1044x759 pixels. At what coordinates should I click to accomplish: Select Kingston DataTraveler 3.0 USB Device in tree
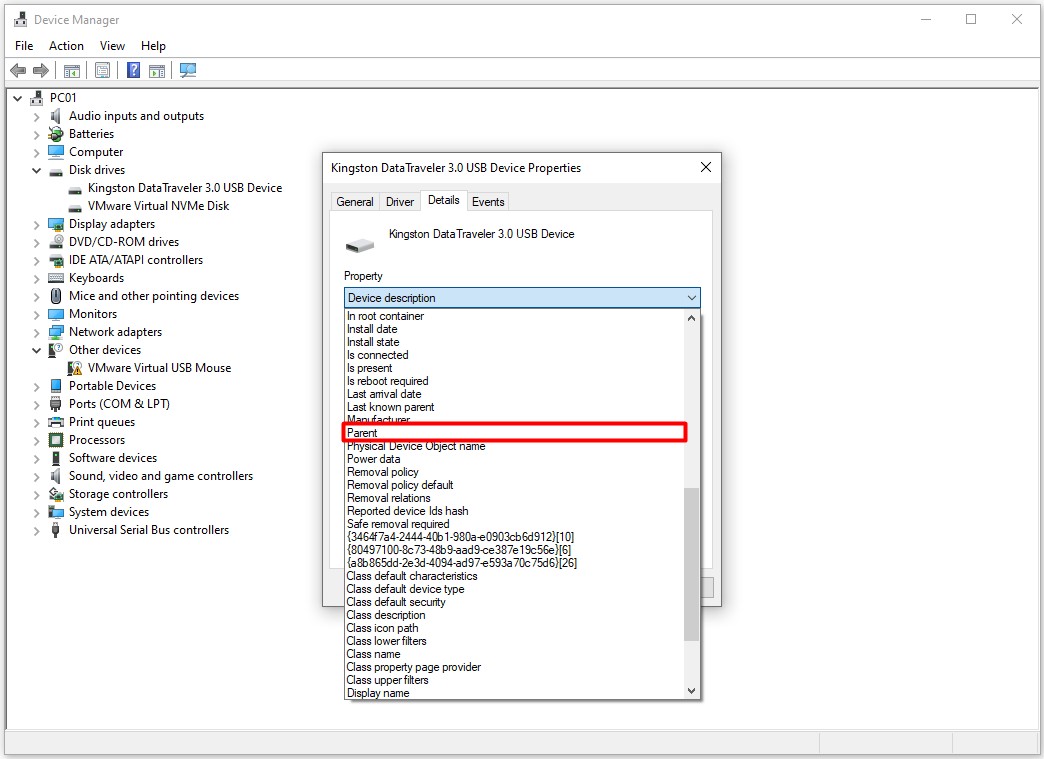point(184,188)
